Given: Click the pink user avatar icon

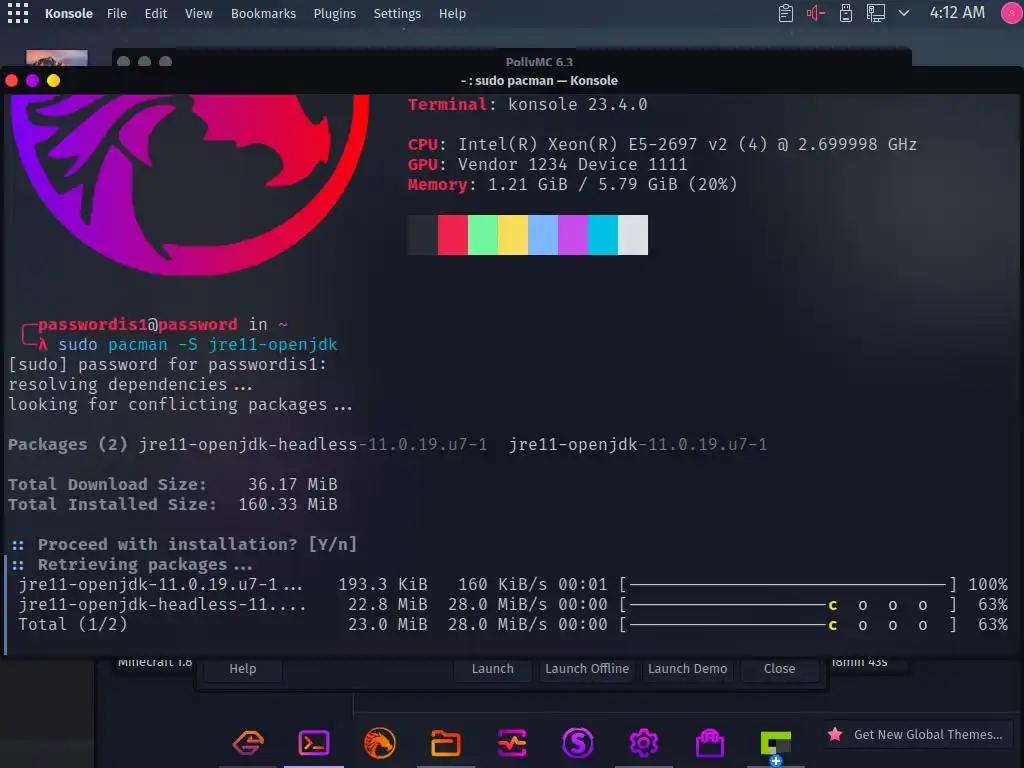Looking at the screenshot, I should (1012, 13).
